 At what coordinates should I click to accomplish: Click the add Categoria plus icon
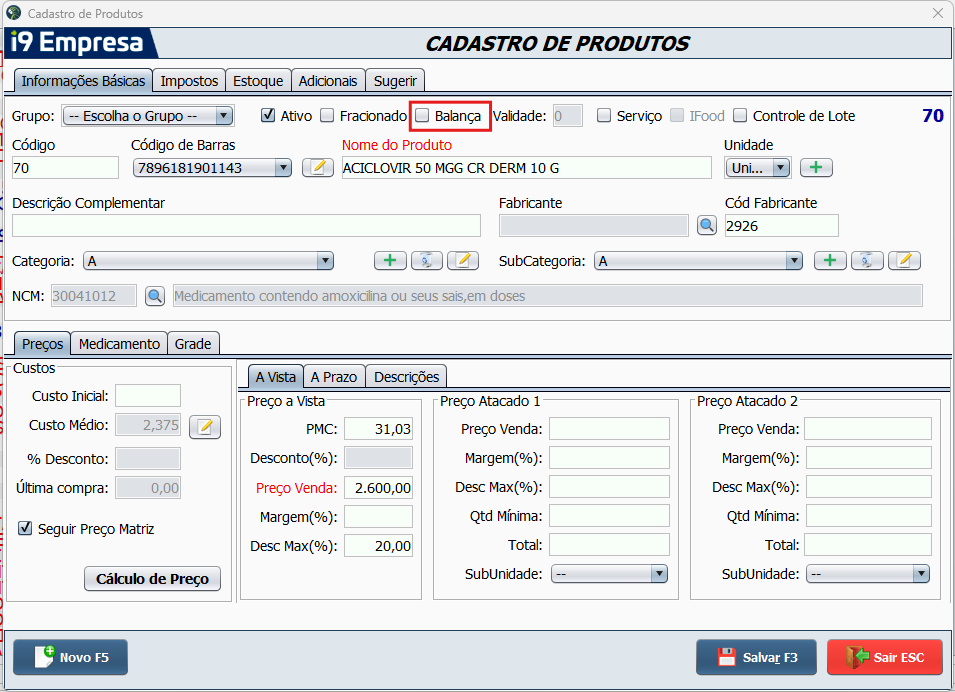390,261
